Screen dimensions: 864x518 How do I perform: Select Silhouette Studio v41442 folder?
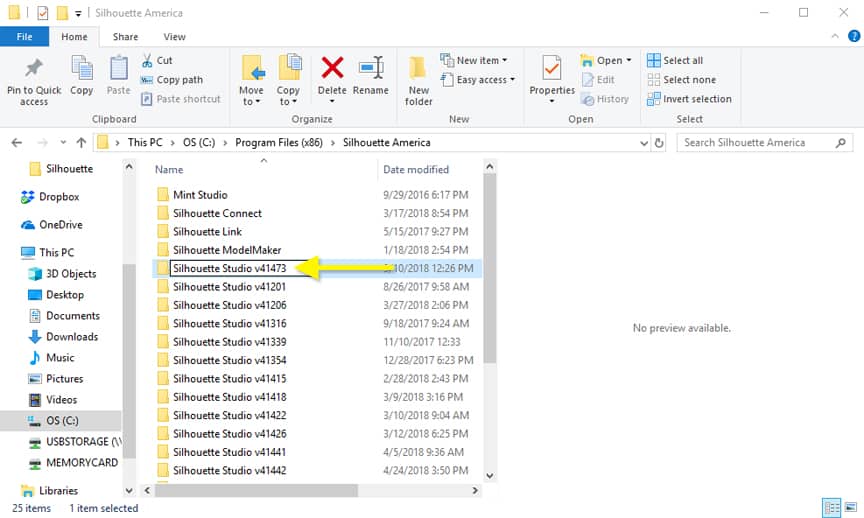click(x=229, y=471)
